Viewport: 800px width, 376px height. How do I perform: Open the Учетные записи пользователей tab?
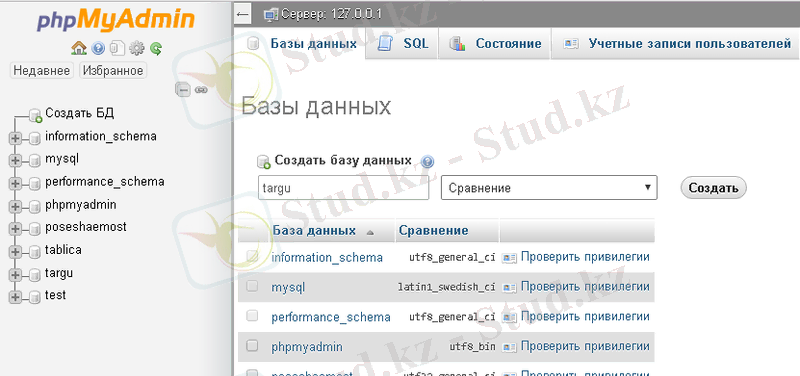(x=676, y=43)
